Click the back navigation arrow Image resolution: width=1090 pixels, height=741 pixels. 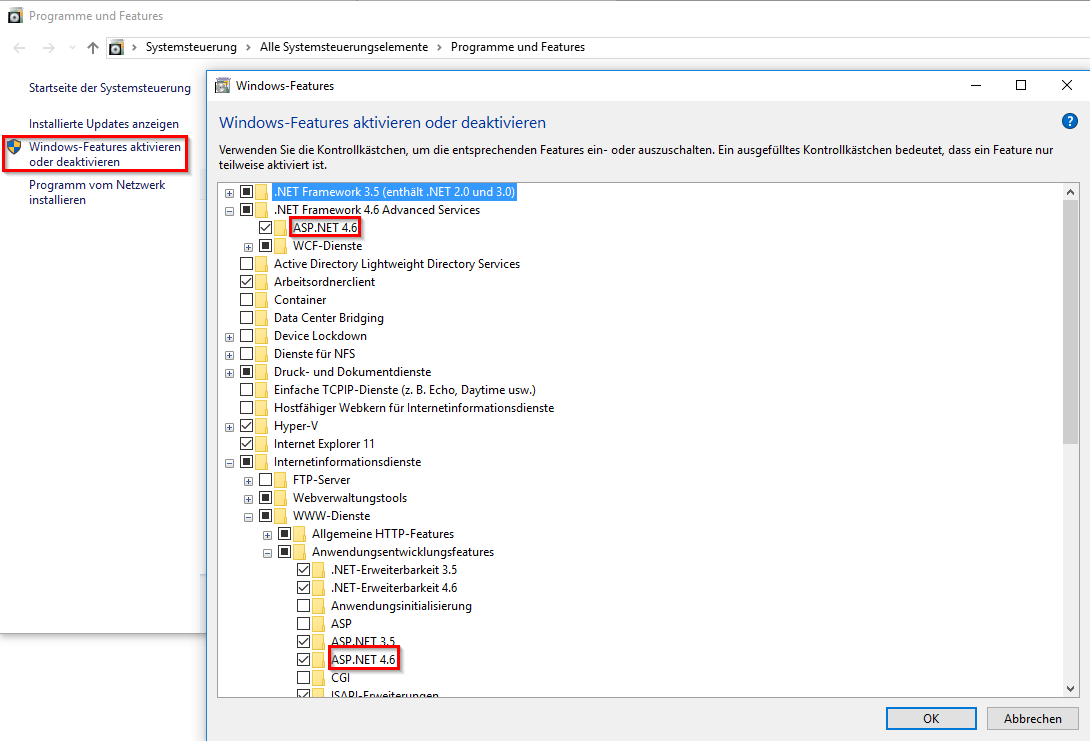tap(18, 46)
